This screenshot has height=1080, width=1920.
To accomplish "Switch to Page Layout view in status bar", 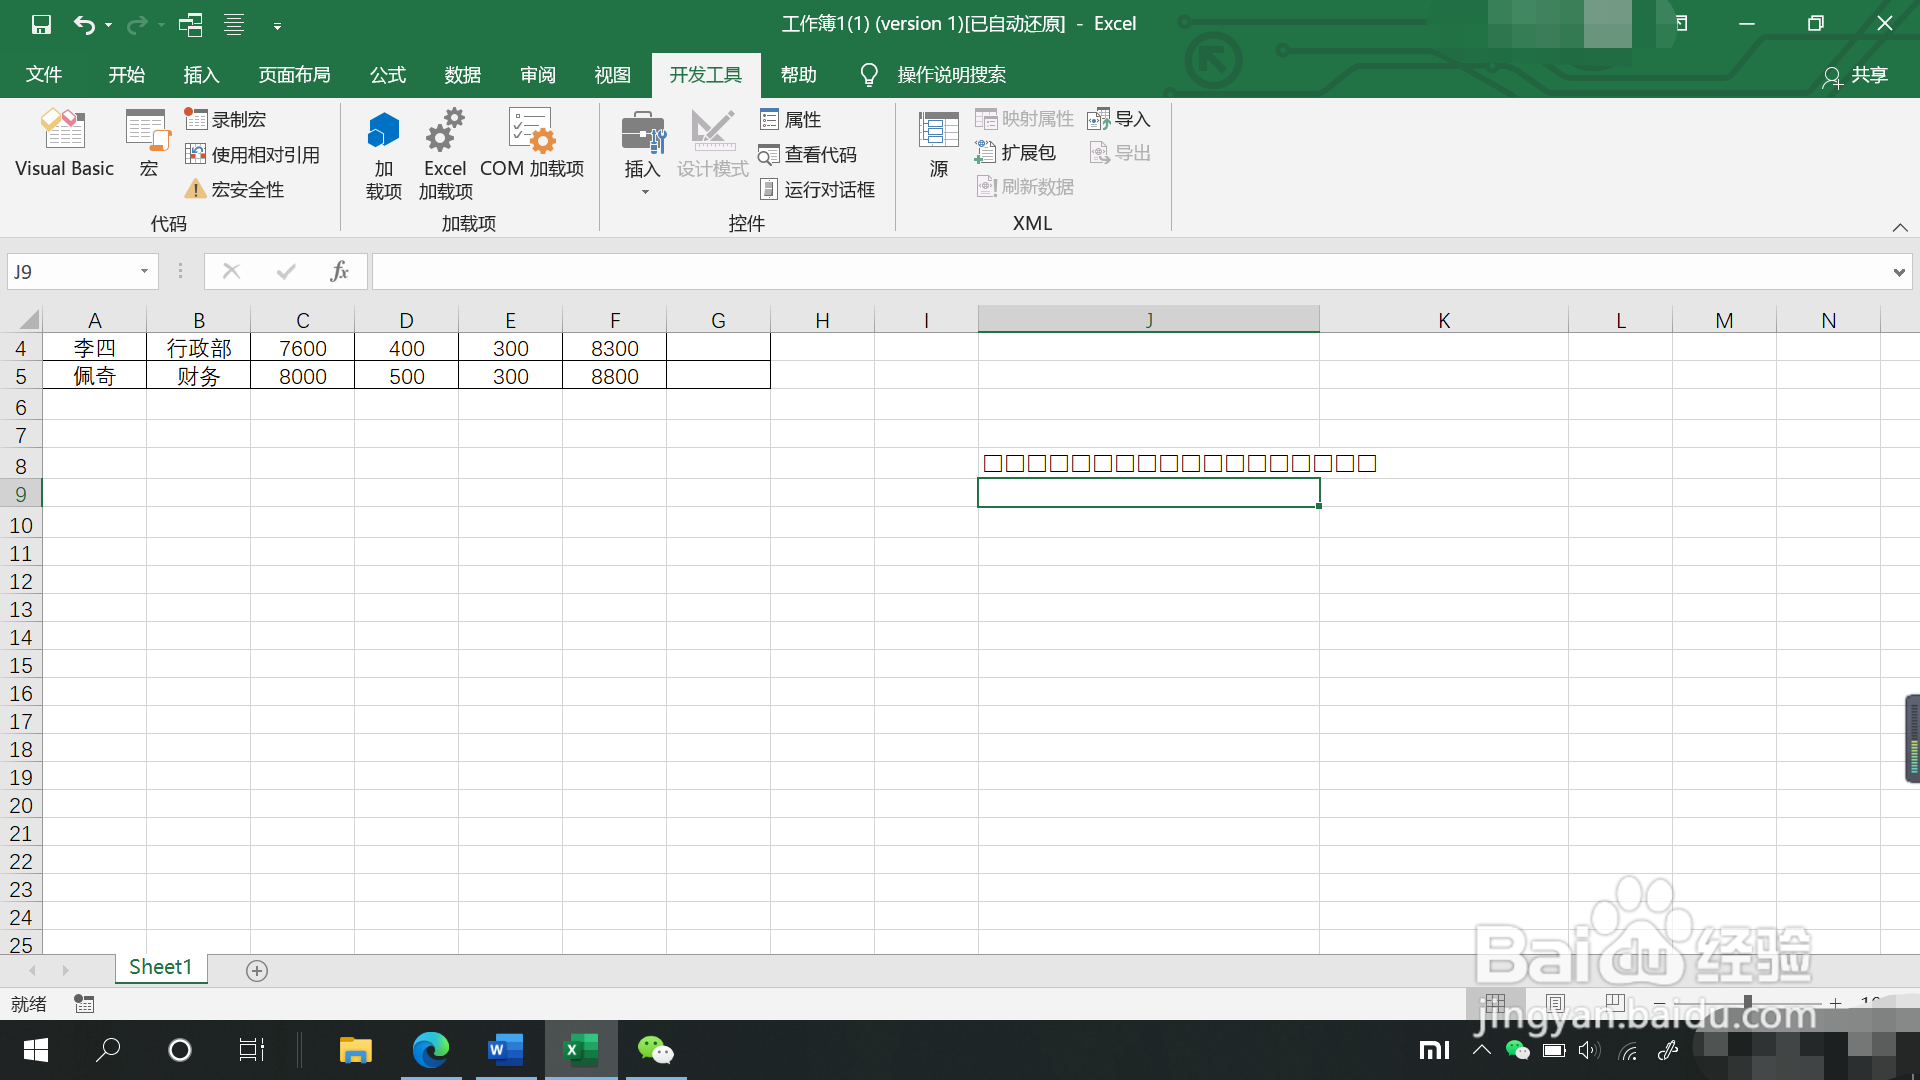I will coord(1555,1002).
